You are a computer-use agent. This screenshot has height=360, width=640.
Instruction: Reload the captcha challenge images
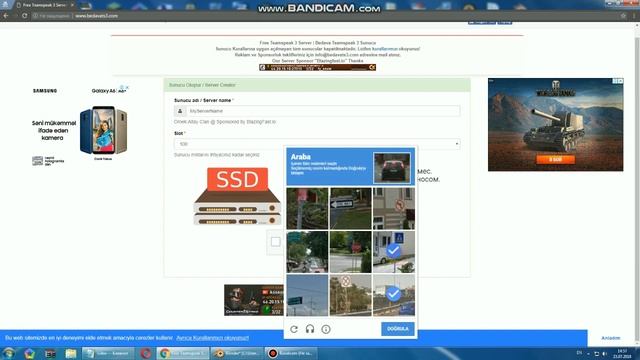click(294, 329)
